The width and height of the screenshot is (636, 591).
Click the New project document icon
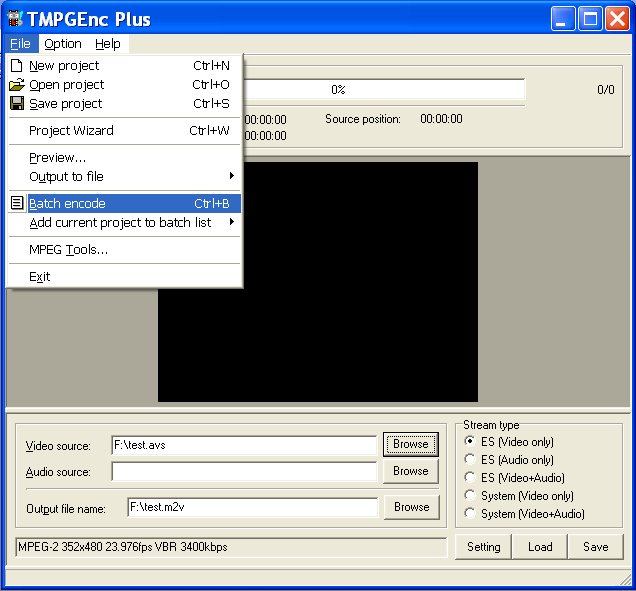coord(17,65)
